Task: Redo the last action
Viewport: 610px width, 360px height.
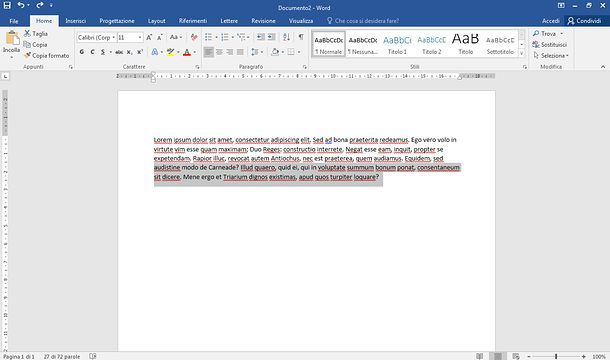Action: point(40,5)
